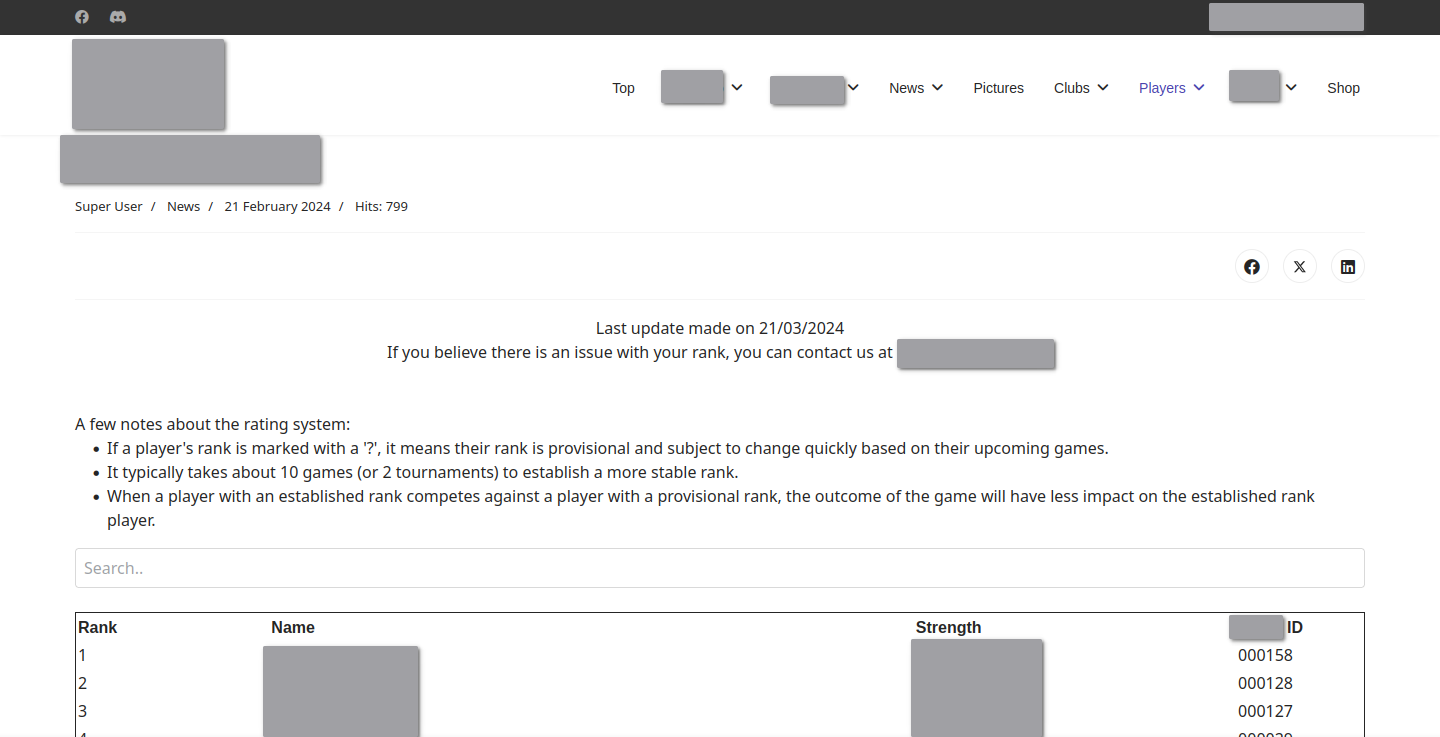Click the player ID 000128 cell
1440x737 pixels.
point(1265,684)
